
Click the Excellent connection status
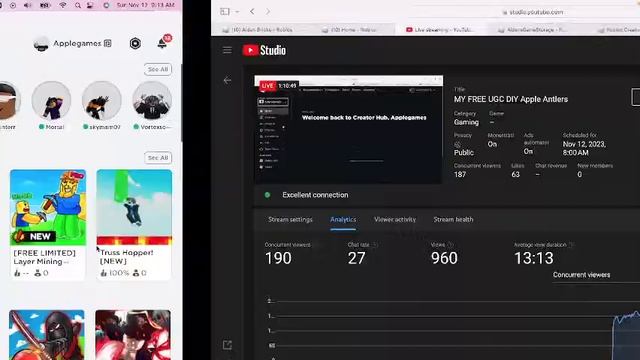(315, 195)
